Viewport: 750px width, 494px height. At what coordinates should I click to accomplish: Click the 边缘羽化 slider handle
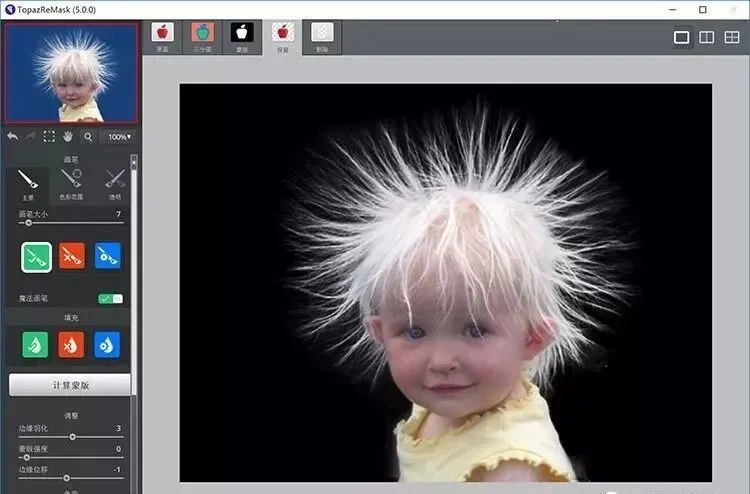coord(72,437)
